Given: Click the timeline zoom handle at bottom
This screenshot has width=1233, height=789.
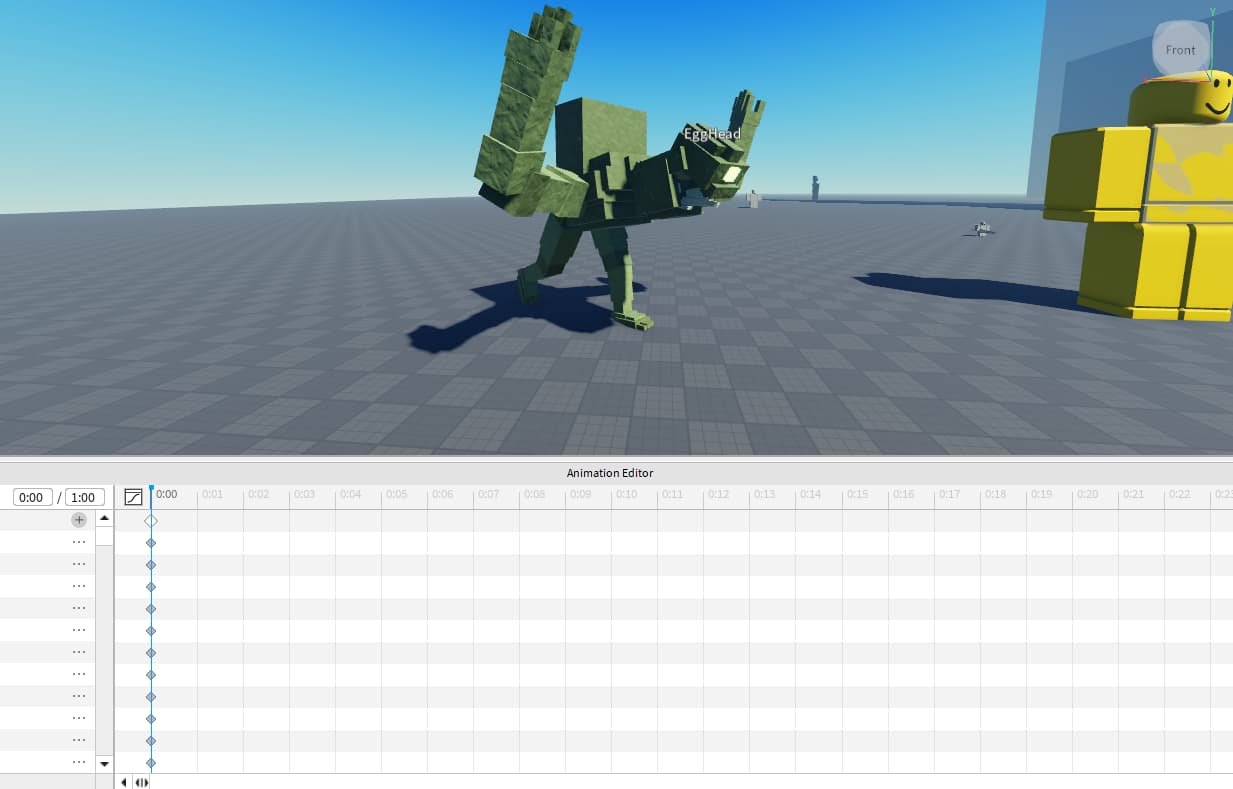Looking at the screenshot, I should pos(141,782).
